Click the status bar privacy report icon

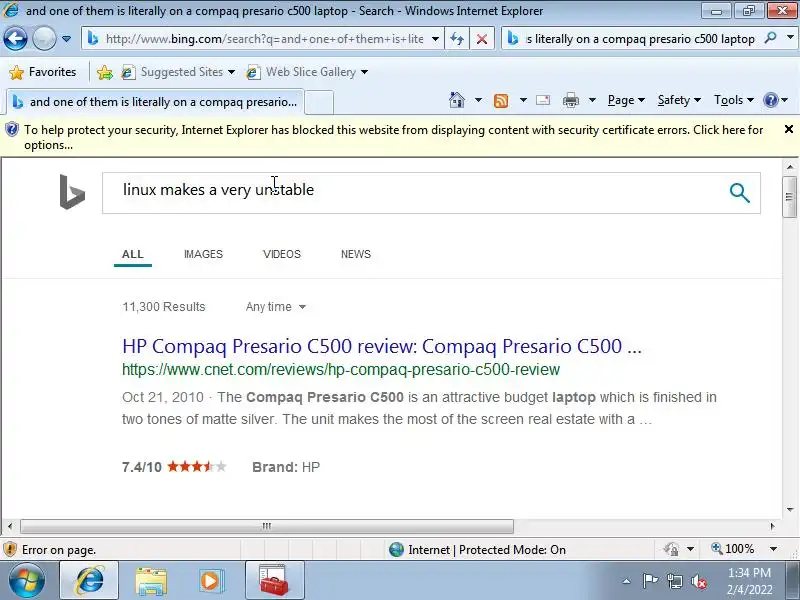tap(671, 549)
